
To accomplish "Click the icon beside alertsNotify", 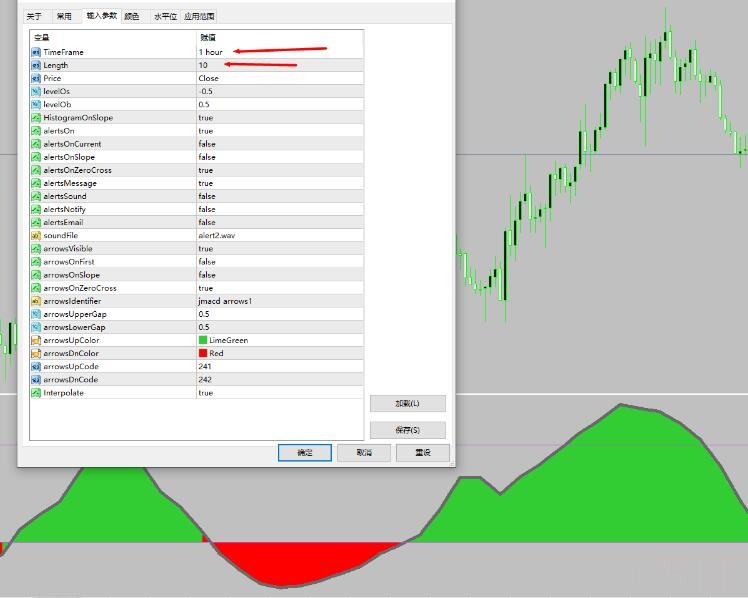I will (x=36, y=209).
